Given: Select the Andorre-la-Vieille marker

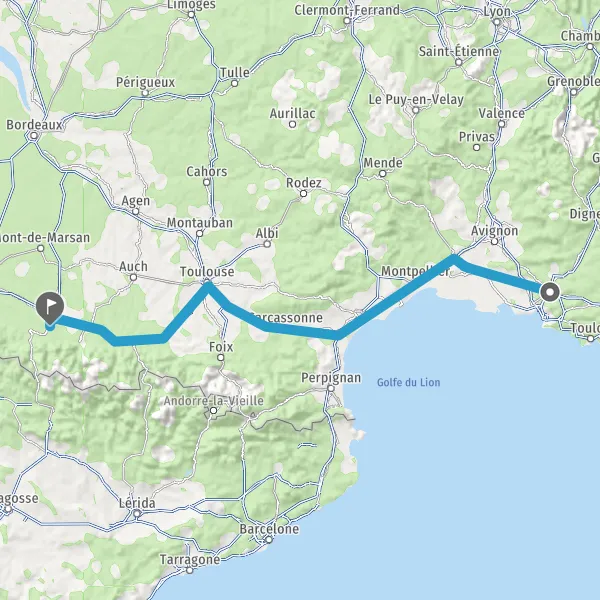Looking at the screenshot, I should click(x=214, y=411).
